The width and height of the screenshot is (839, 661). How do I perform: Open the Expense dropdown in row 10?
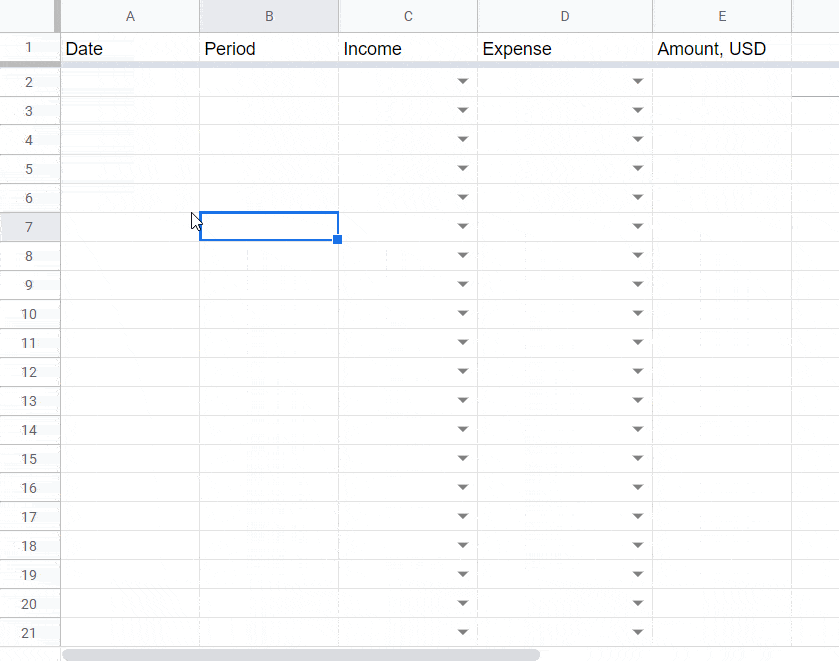coord(637,313)
